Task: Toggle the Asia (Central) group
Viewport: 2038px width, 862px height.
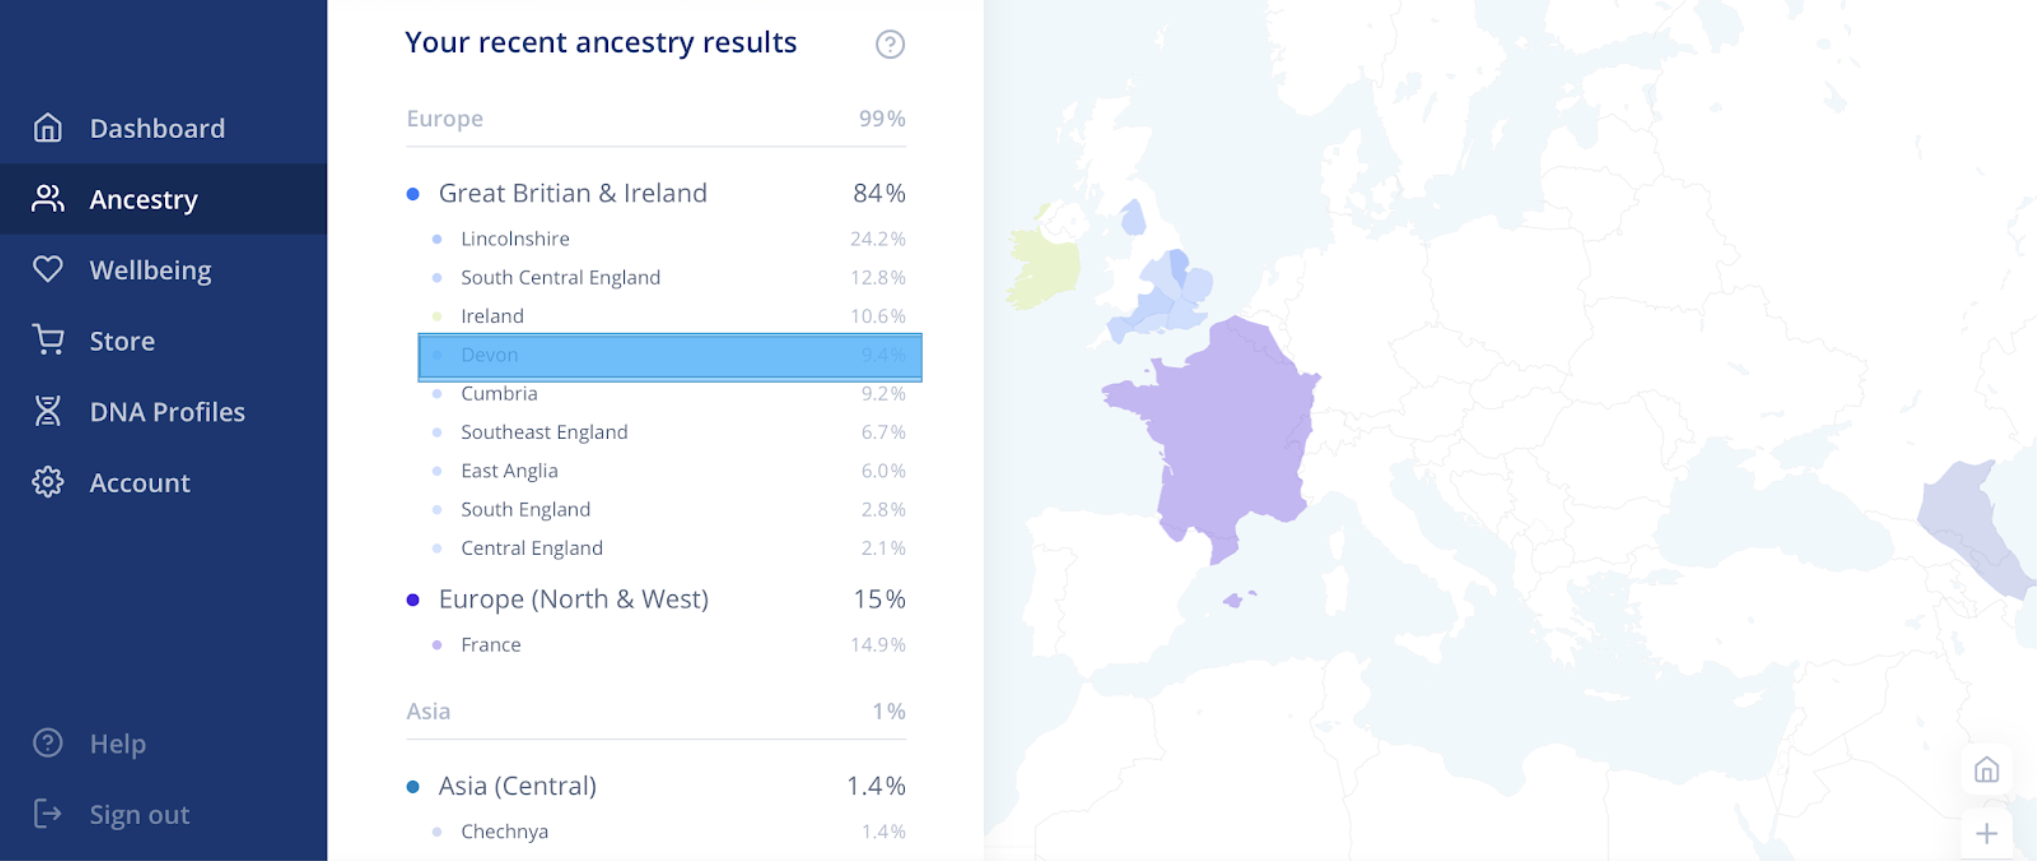Action: click(656, 786)
